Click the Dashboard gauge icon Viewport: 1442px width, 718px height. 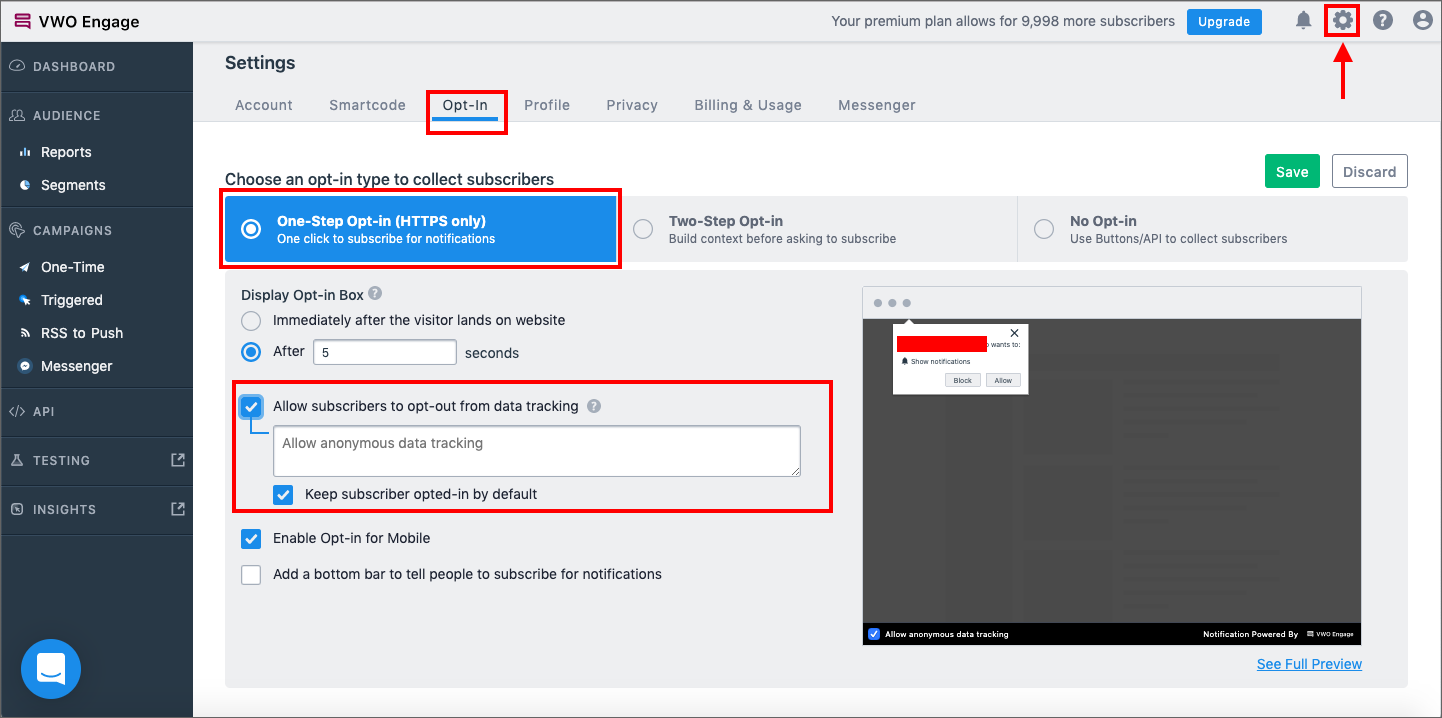(17, 66)
